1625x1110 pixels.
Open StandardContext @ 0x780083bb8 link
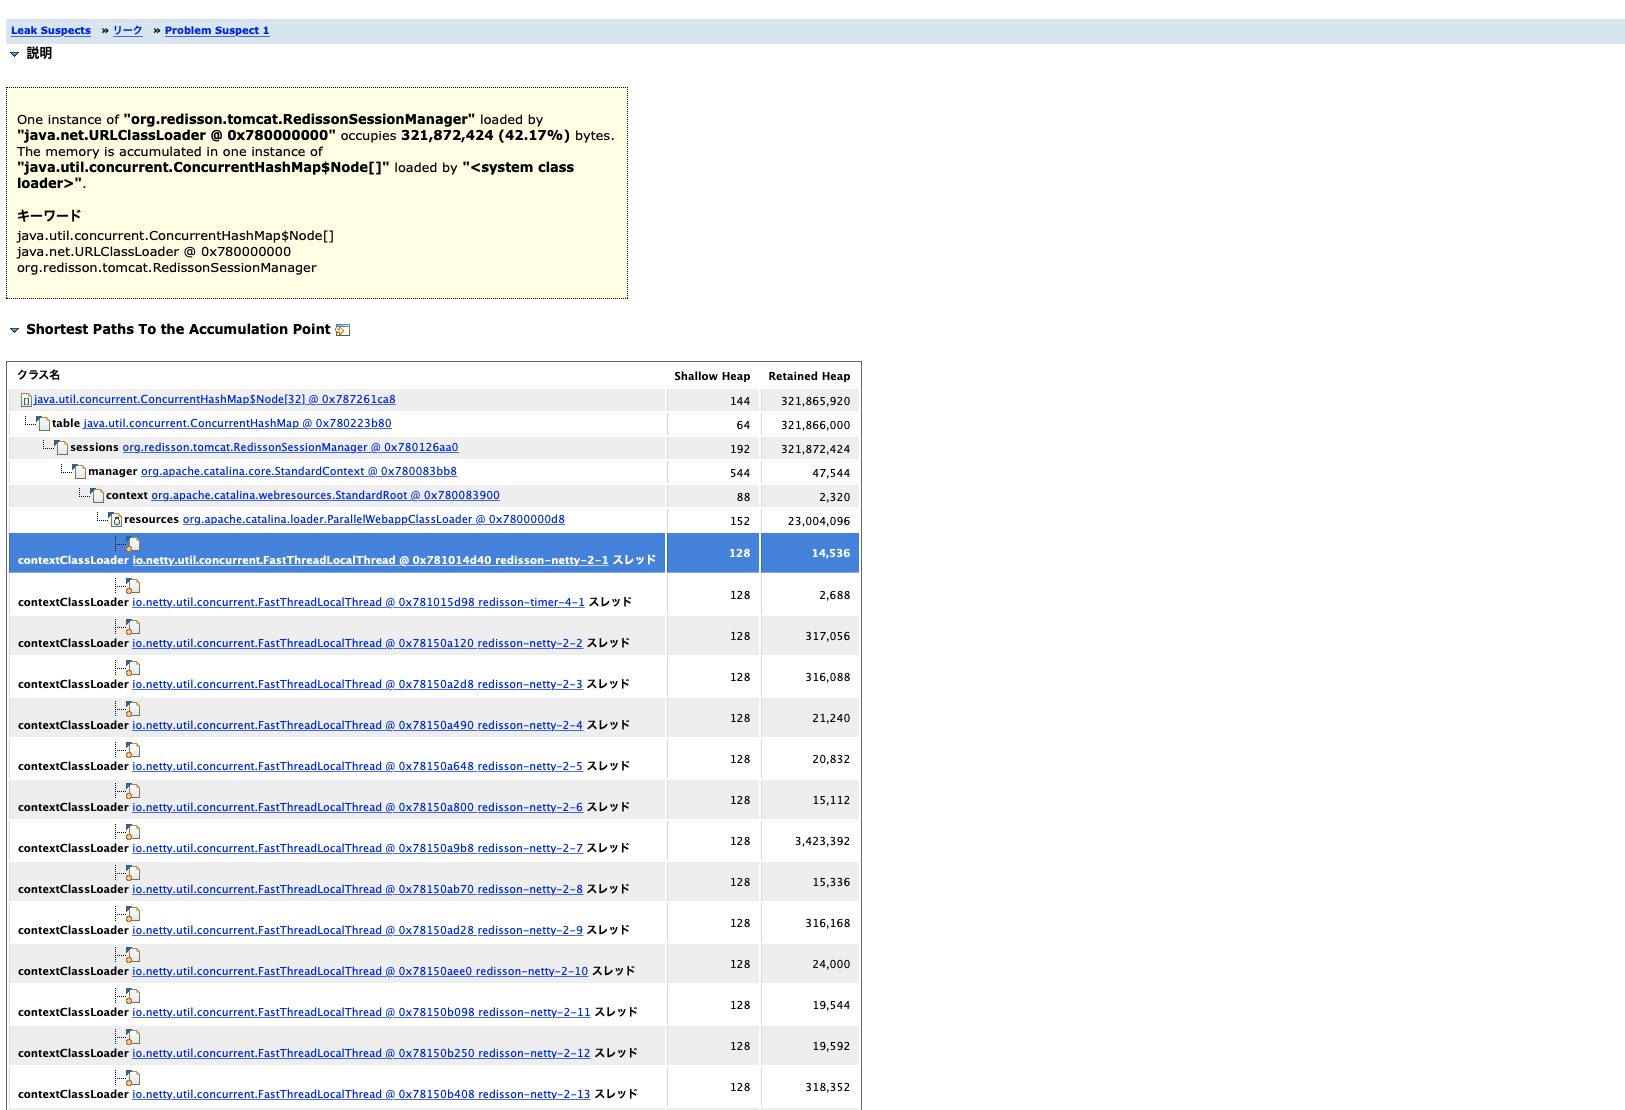click(299, 472)
